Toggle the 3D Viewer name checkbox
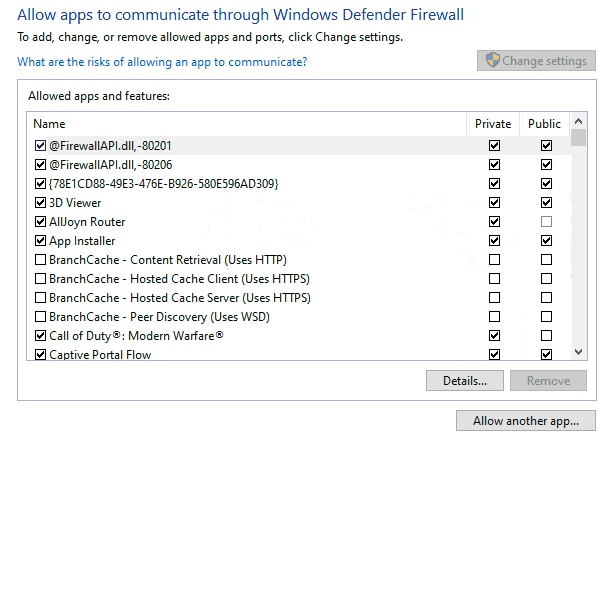The width and height of the screenshot is (600, 603). click(40, 203)
